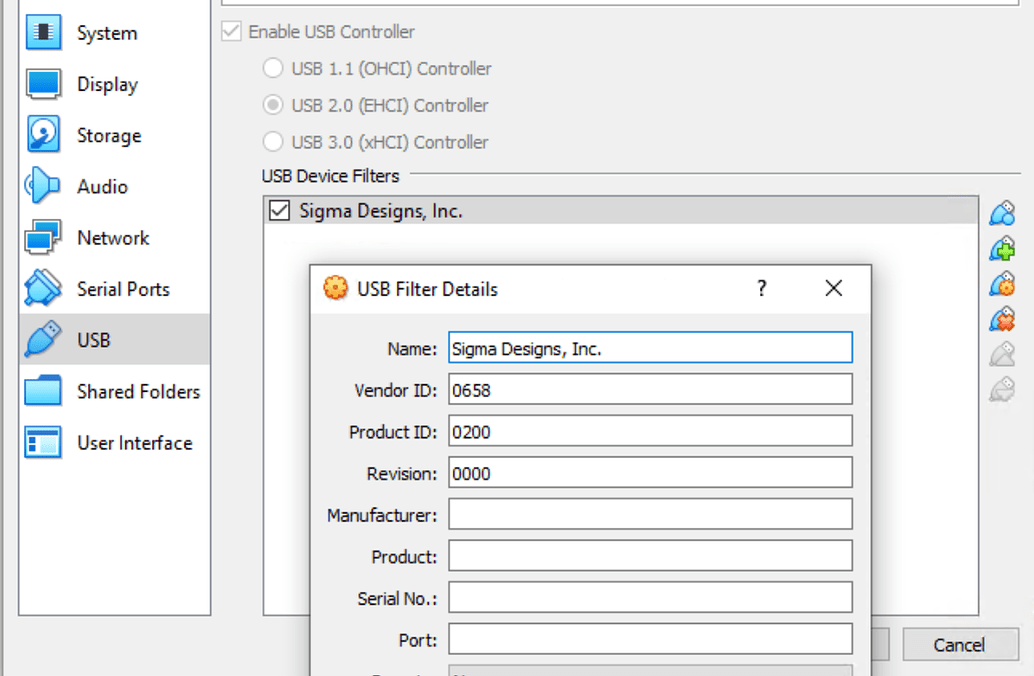Image resolution: width=1034 pixels, height=676 pixels.
Task: Click into the Vendor ID field
Action: click(x=650, y=389)
